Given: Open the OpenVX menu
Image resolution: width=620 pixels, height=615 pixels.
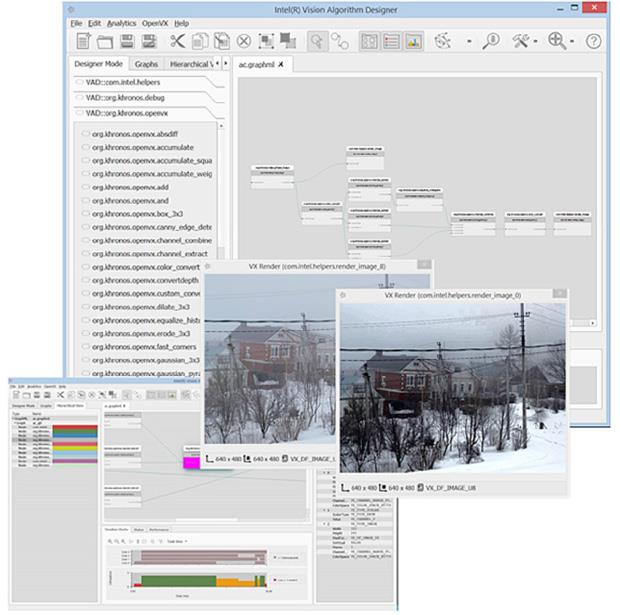Looking at the screenshot, I should (x=154, y=22).
